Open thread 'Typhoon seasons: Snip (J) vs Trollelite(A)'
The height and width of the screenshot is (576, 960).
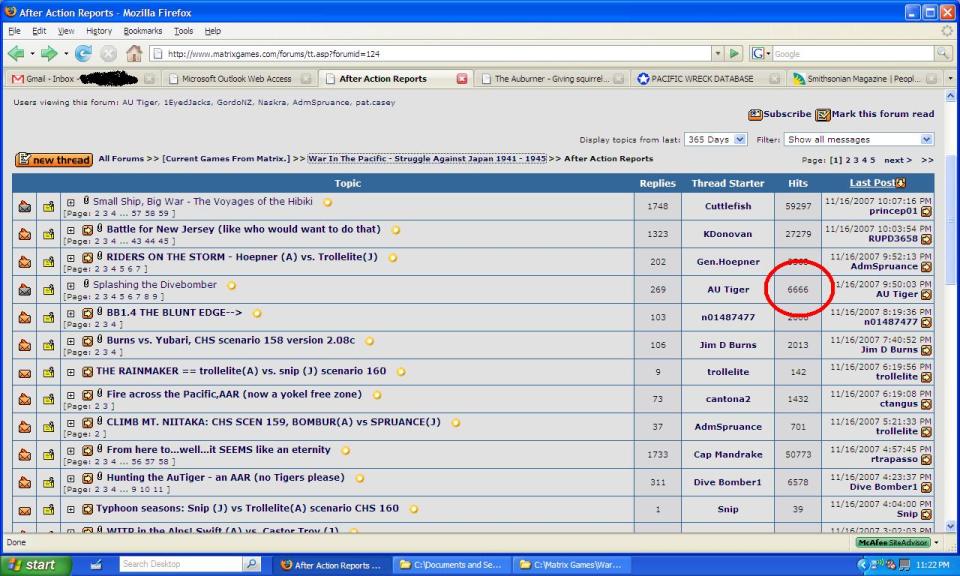click(x=247, y=508)
